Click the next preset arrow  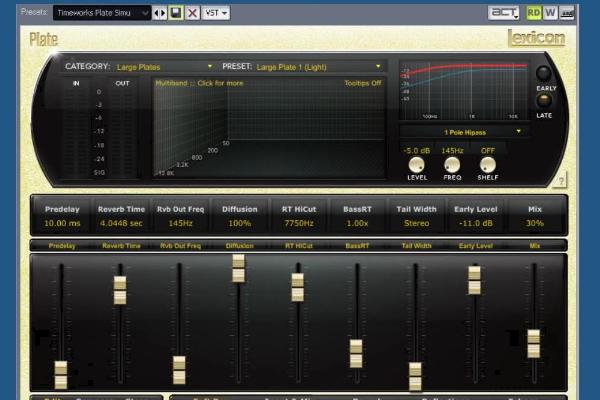point(163,13)
